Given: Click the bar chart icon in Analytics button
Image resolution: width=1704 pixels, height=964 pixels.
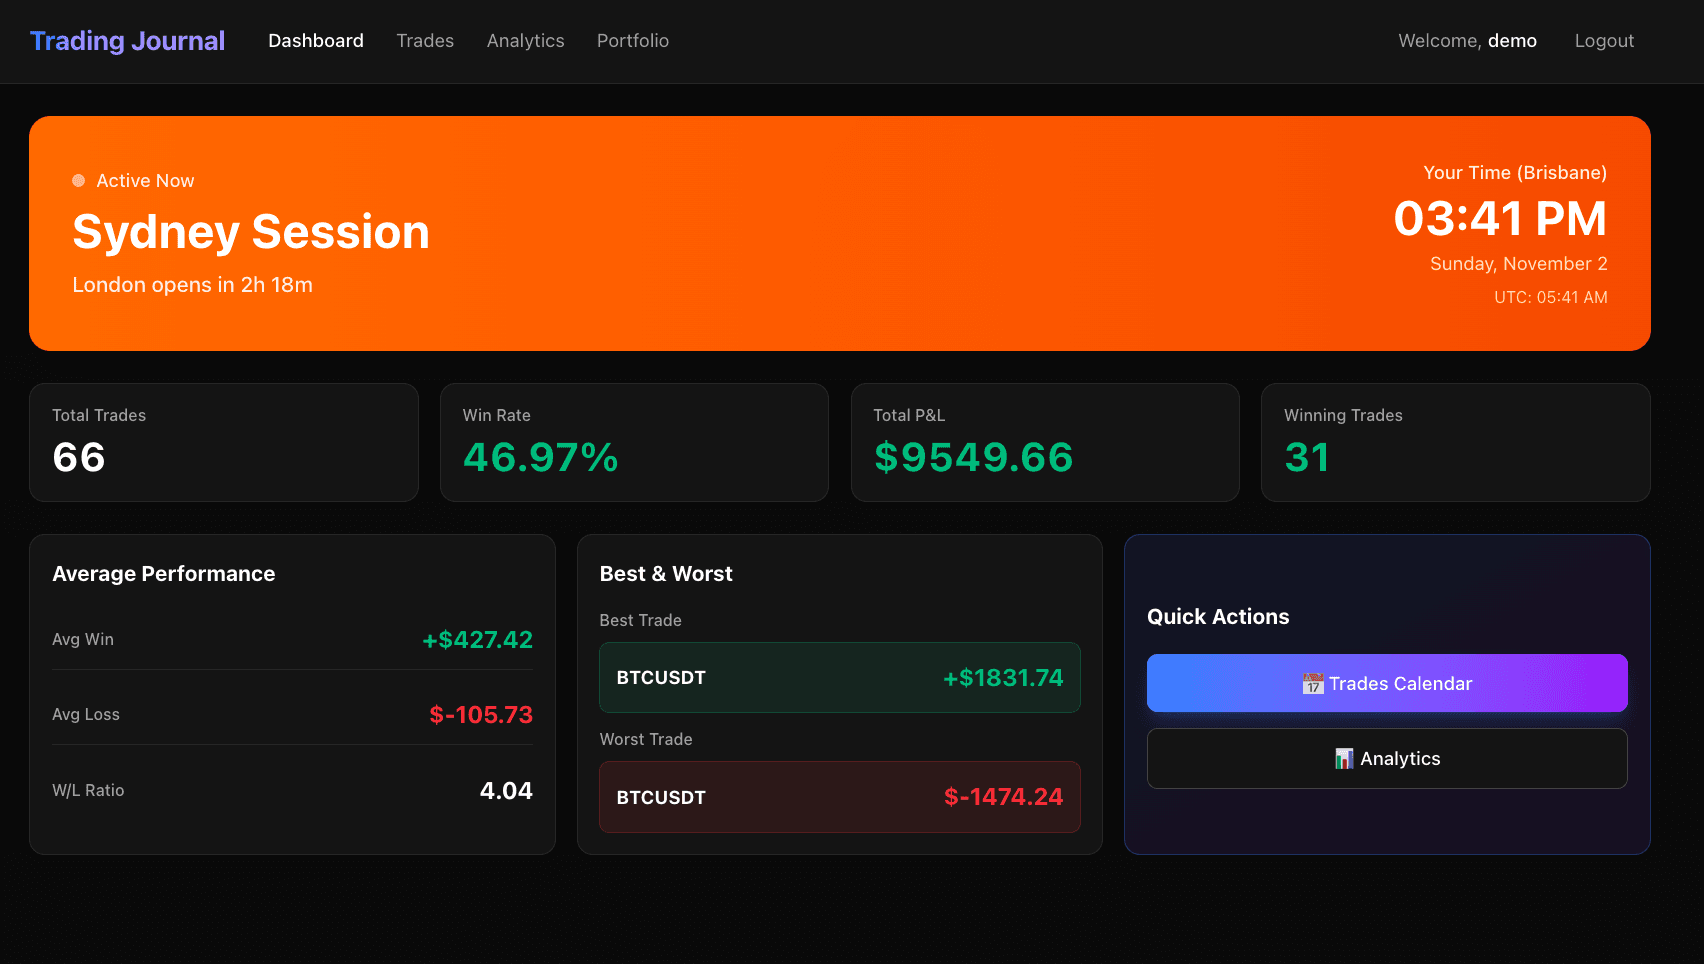Looking at the screenshot, I should pos(1345,758).
